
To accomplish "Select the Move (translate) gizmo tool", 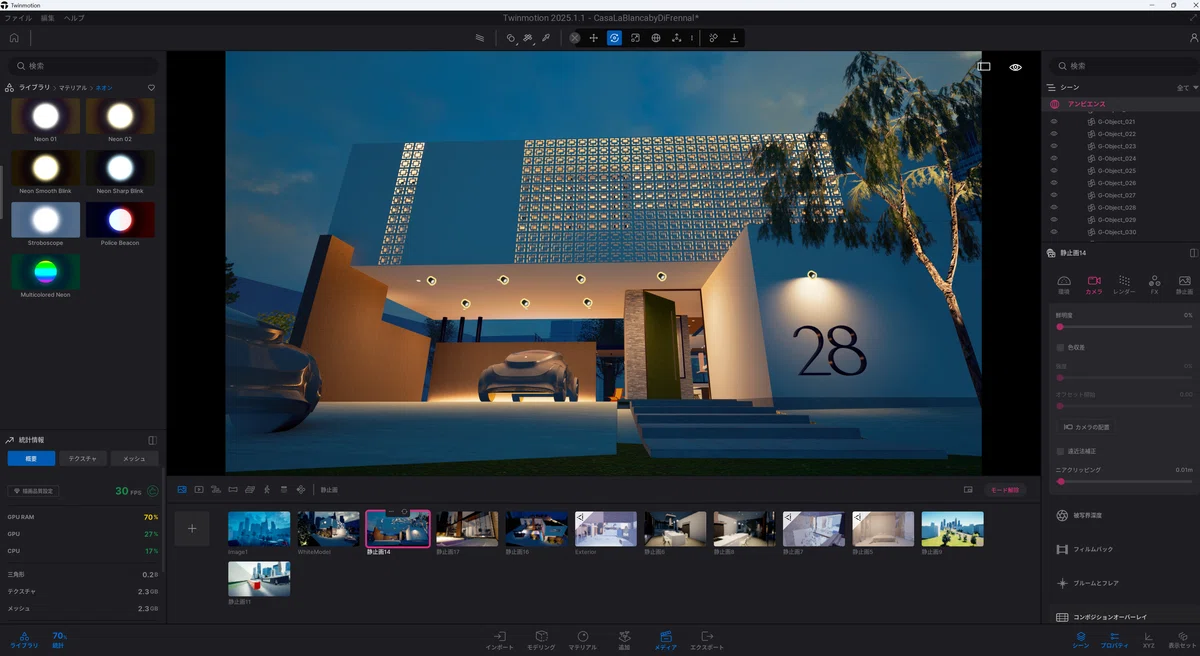I will [x=594, y=38].
